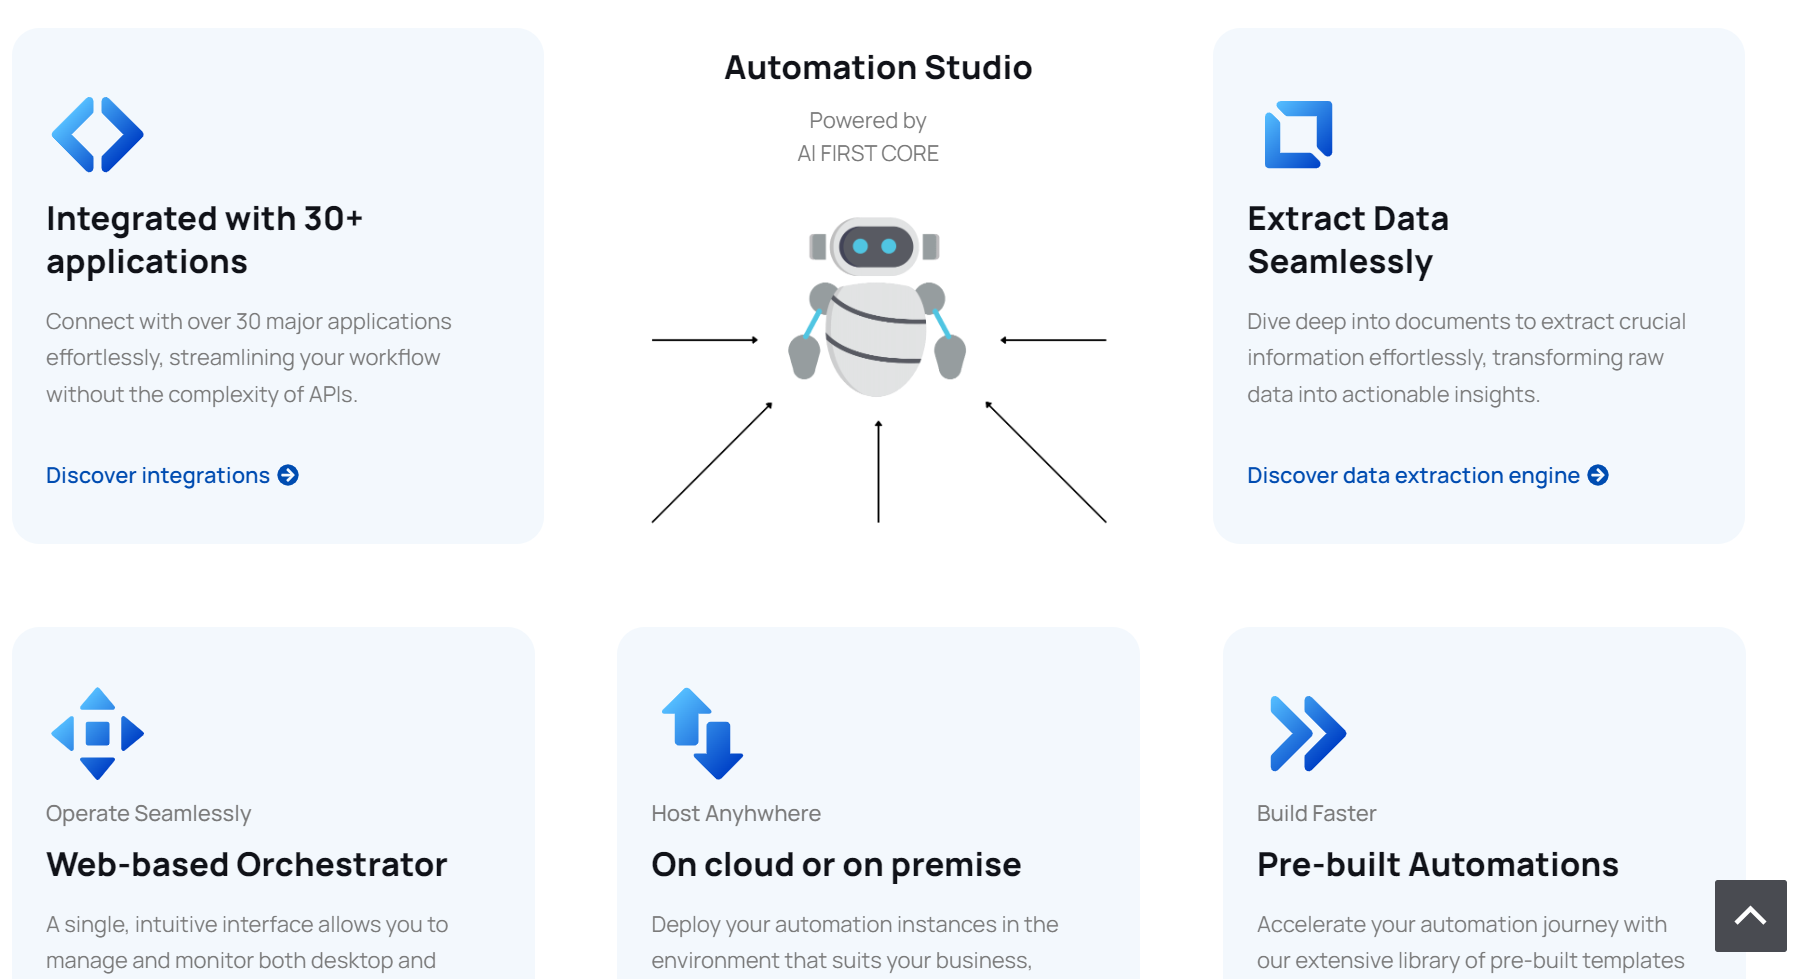Screen dimensions: 1794x979
Task: Click the 'Pre-built Automations' heading
Action: coord(1437,864)
